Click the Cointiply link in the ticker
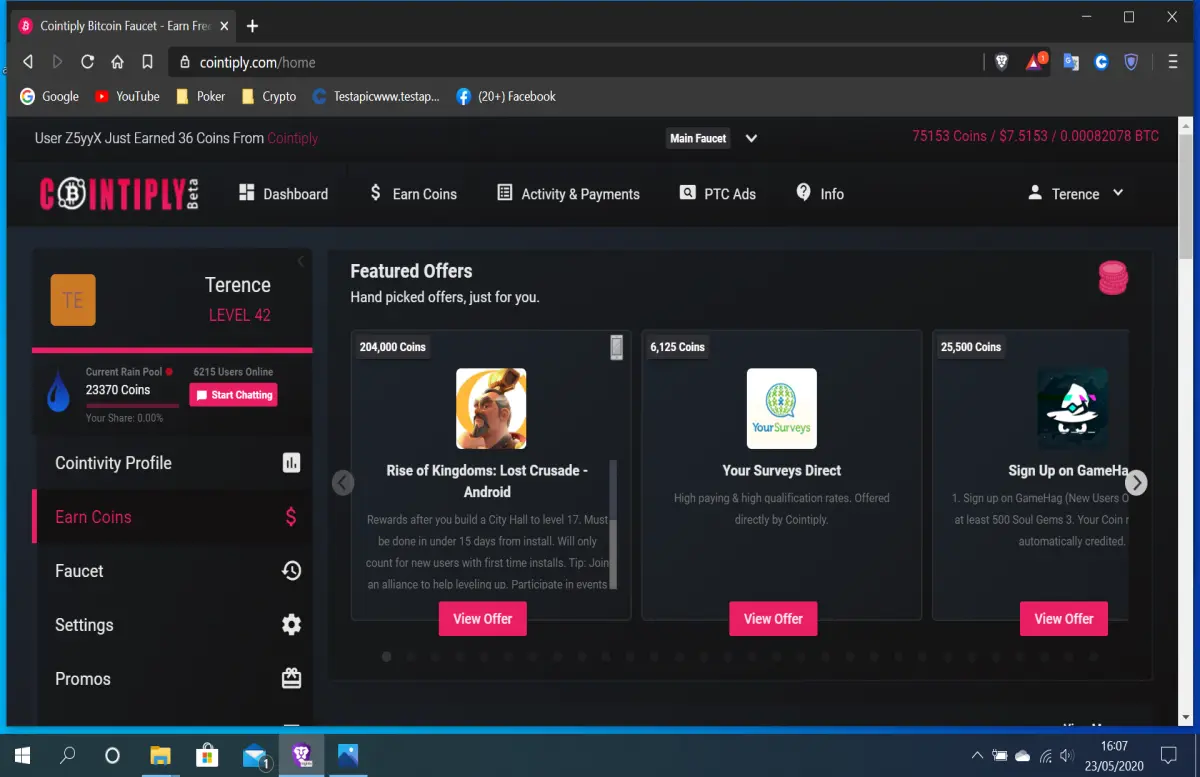This screenshot has width=1200, height=777. coord(293,138)
